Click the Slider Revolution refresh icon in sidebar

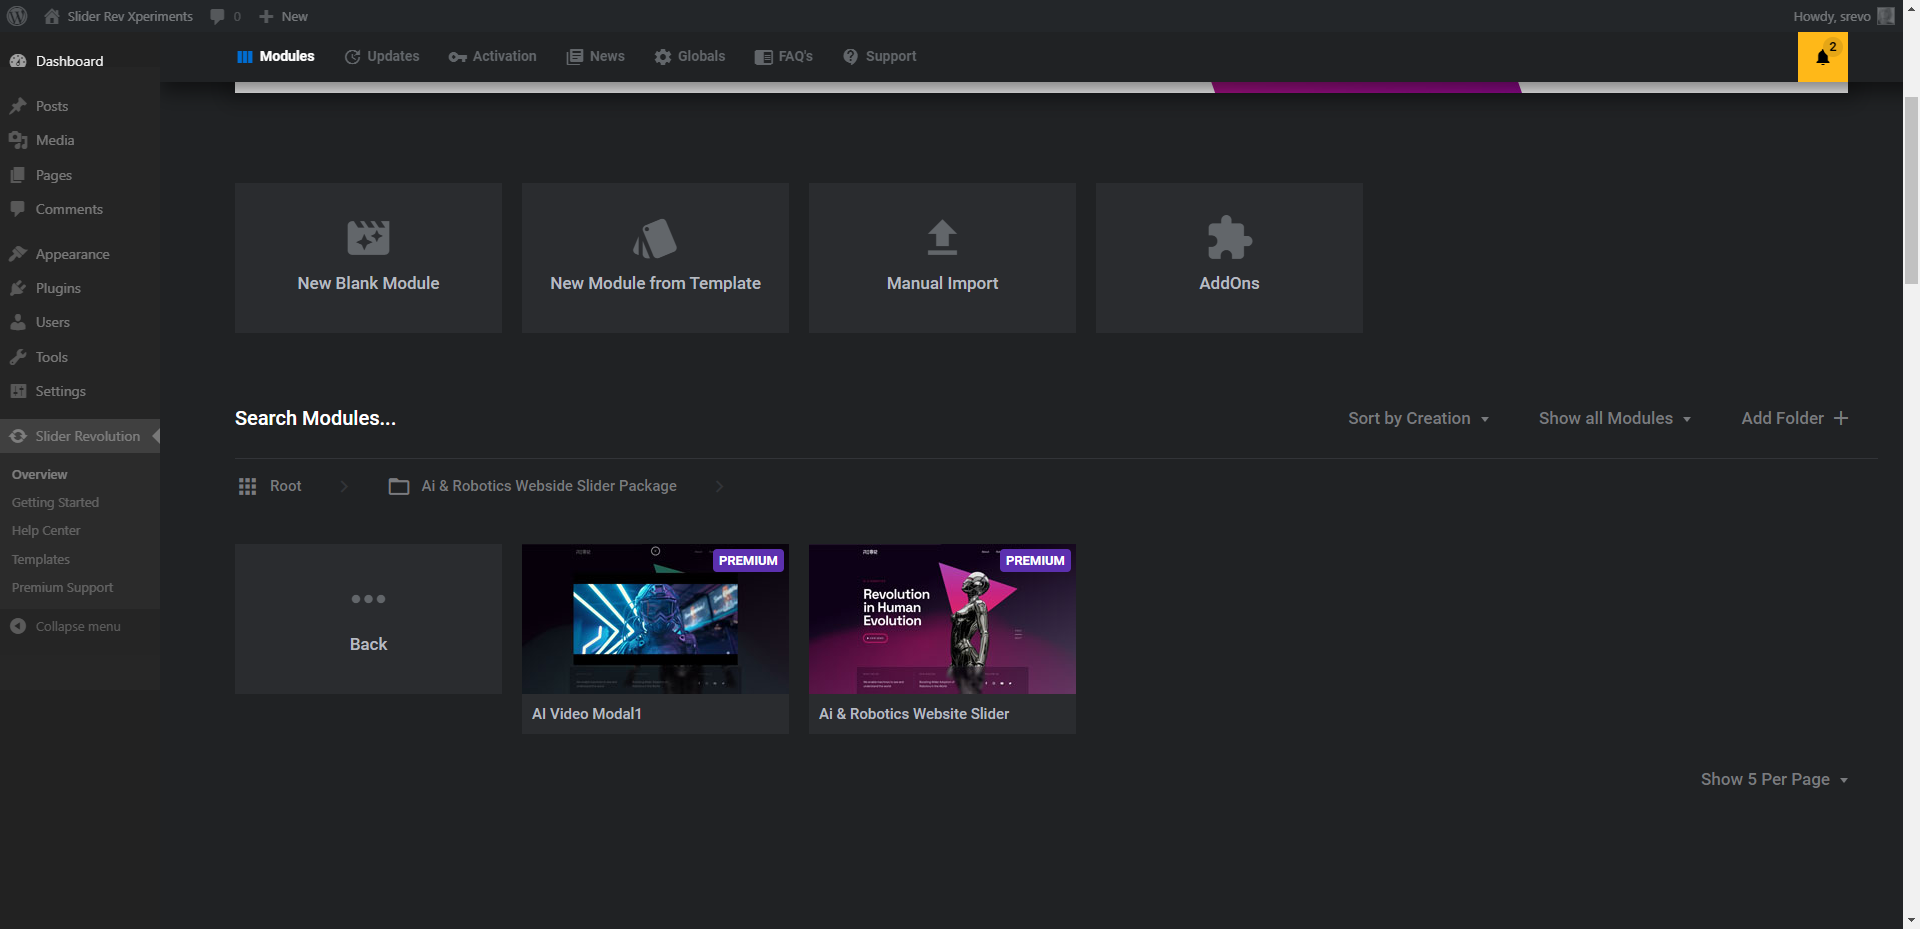tap(18, 436)
